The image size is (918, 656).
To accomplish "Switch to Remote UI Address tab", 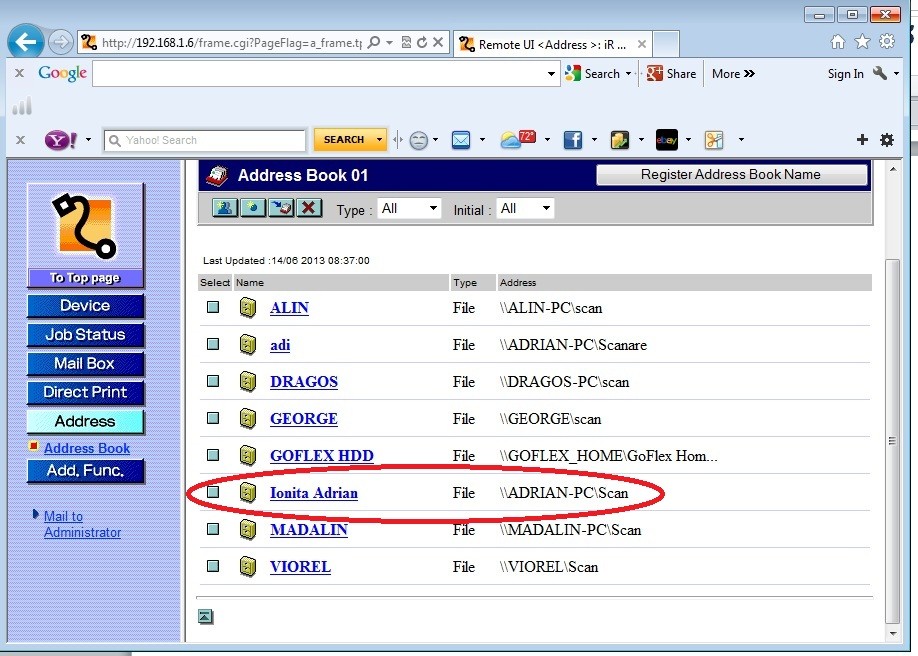I will point(552,45).
